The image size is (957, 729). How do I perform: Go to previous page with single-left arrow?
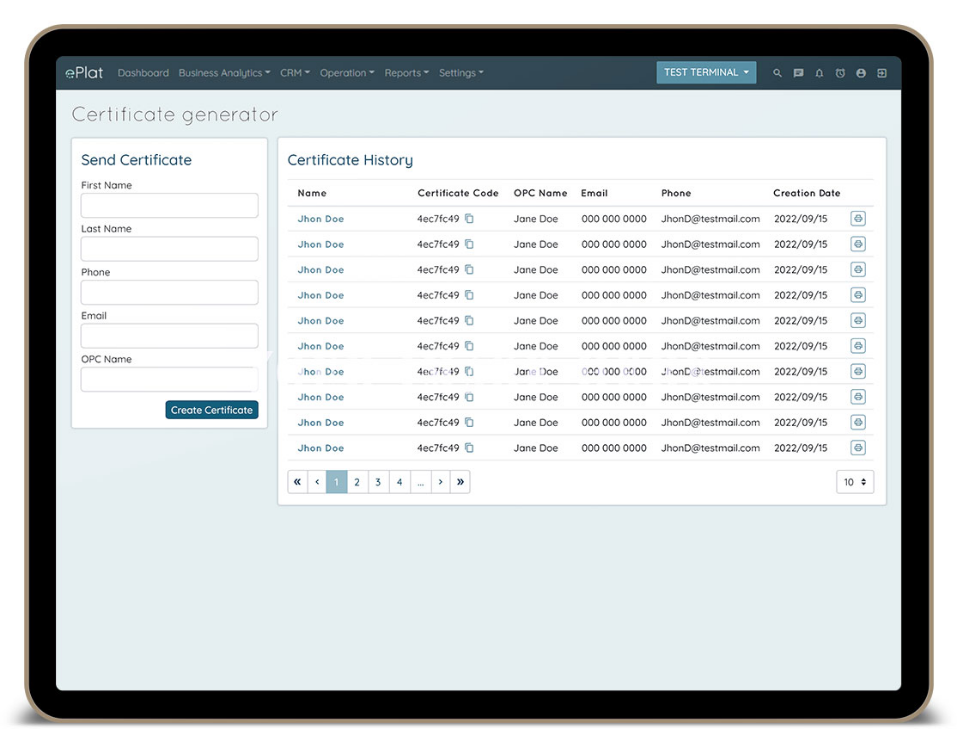(x=317, y=482)
